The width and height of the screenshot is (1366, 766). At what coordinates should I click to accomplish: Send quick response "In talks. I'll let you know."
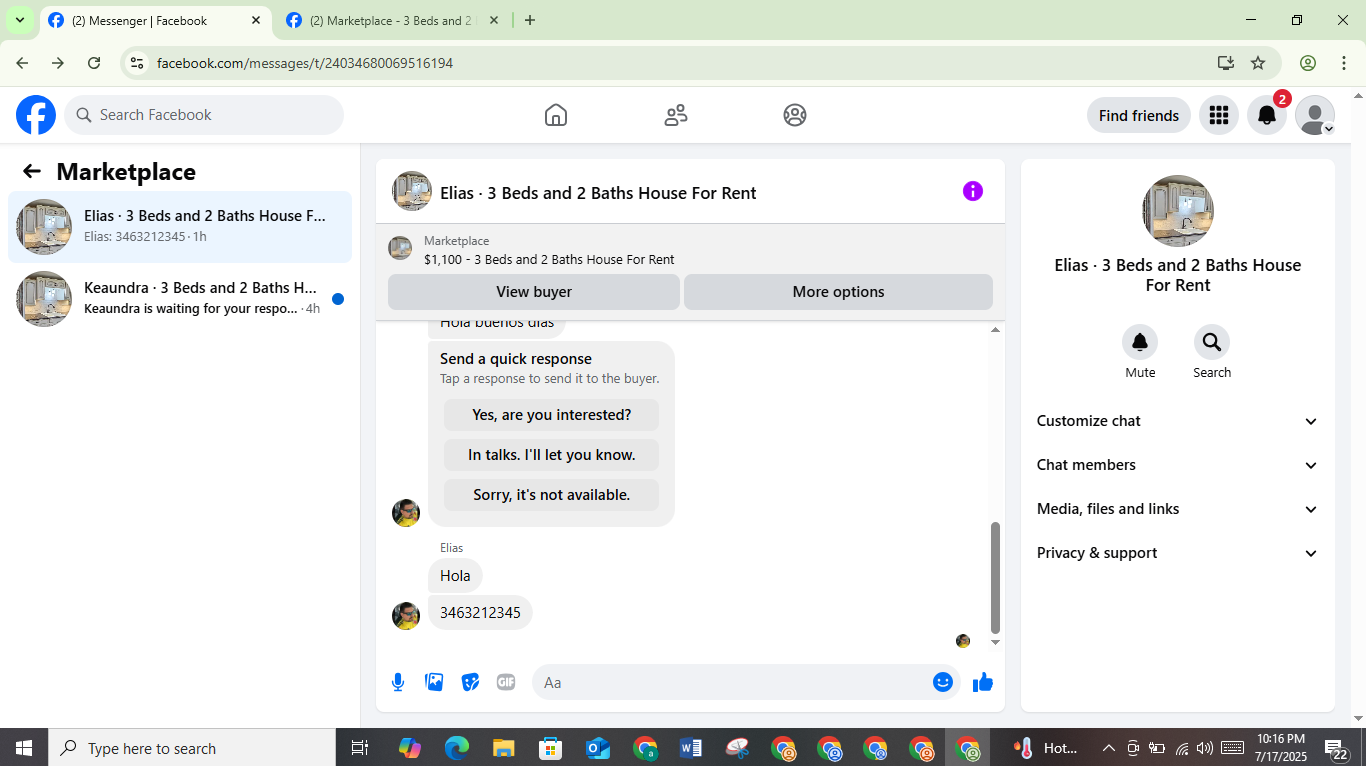pos(552,455)
